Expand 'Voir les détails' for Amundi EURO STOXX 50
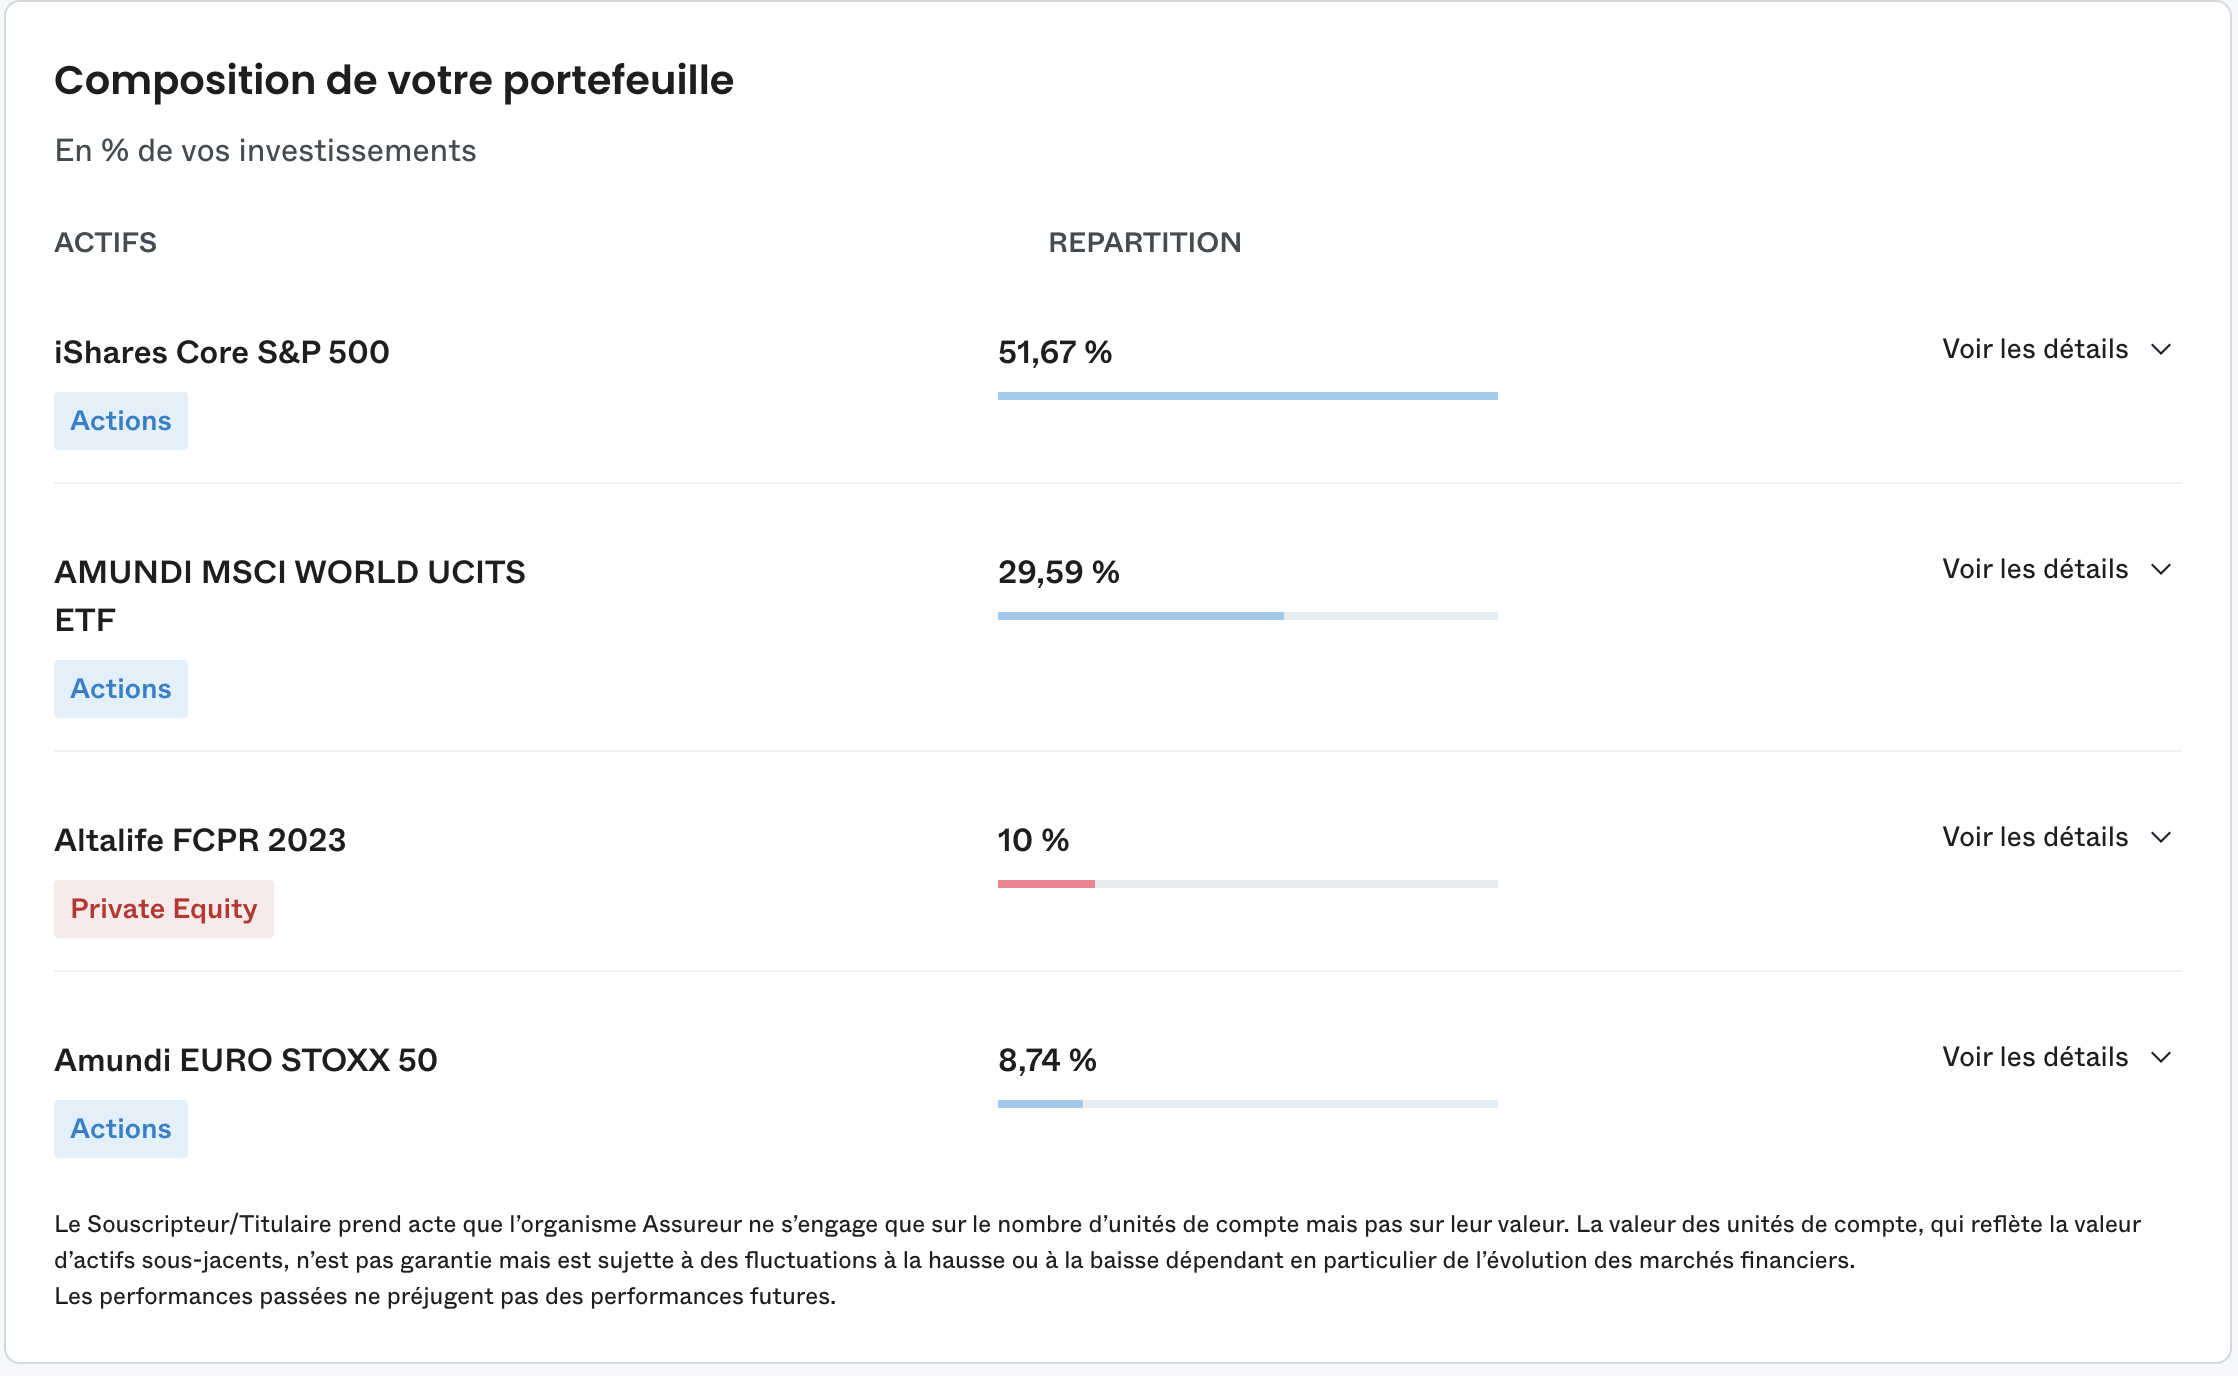Image resolution: width=2238 pixels, height=1376 pixels. tap(2034, 1058)
